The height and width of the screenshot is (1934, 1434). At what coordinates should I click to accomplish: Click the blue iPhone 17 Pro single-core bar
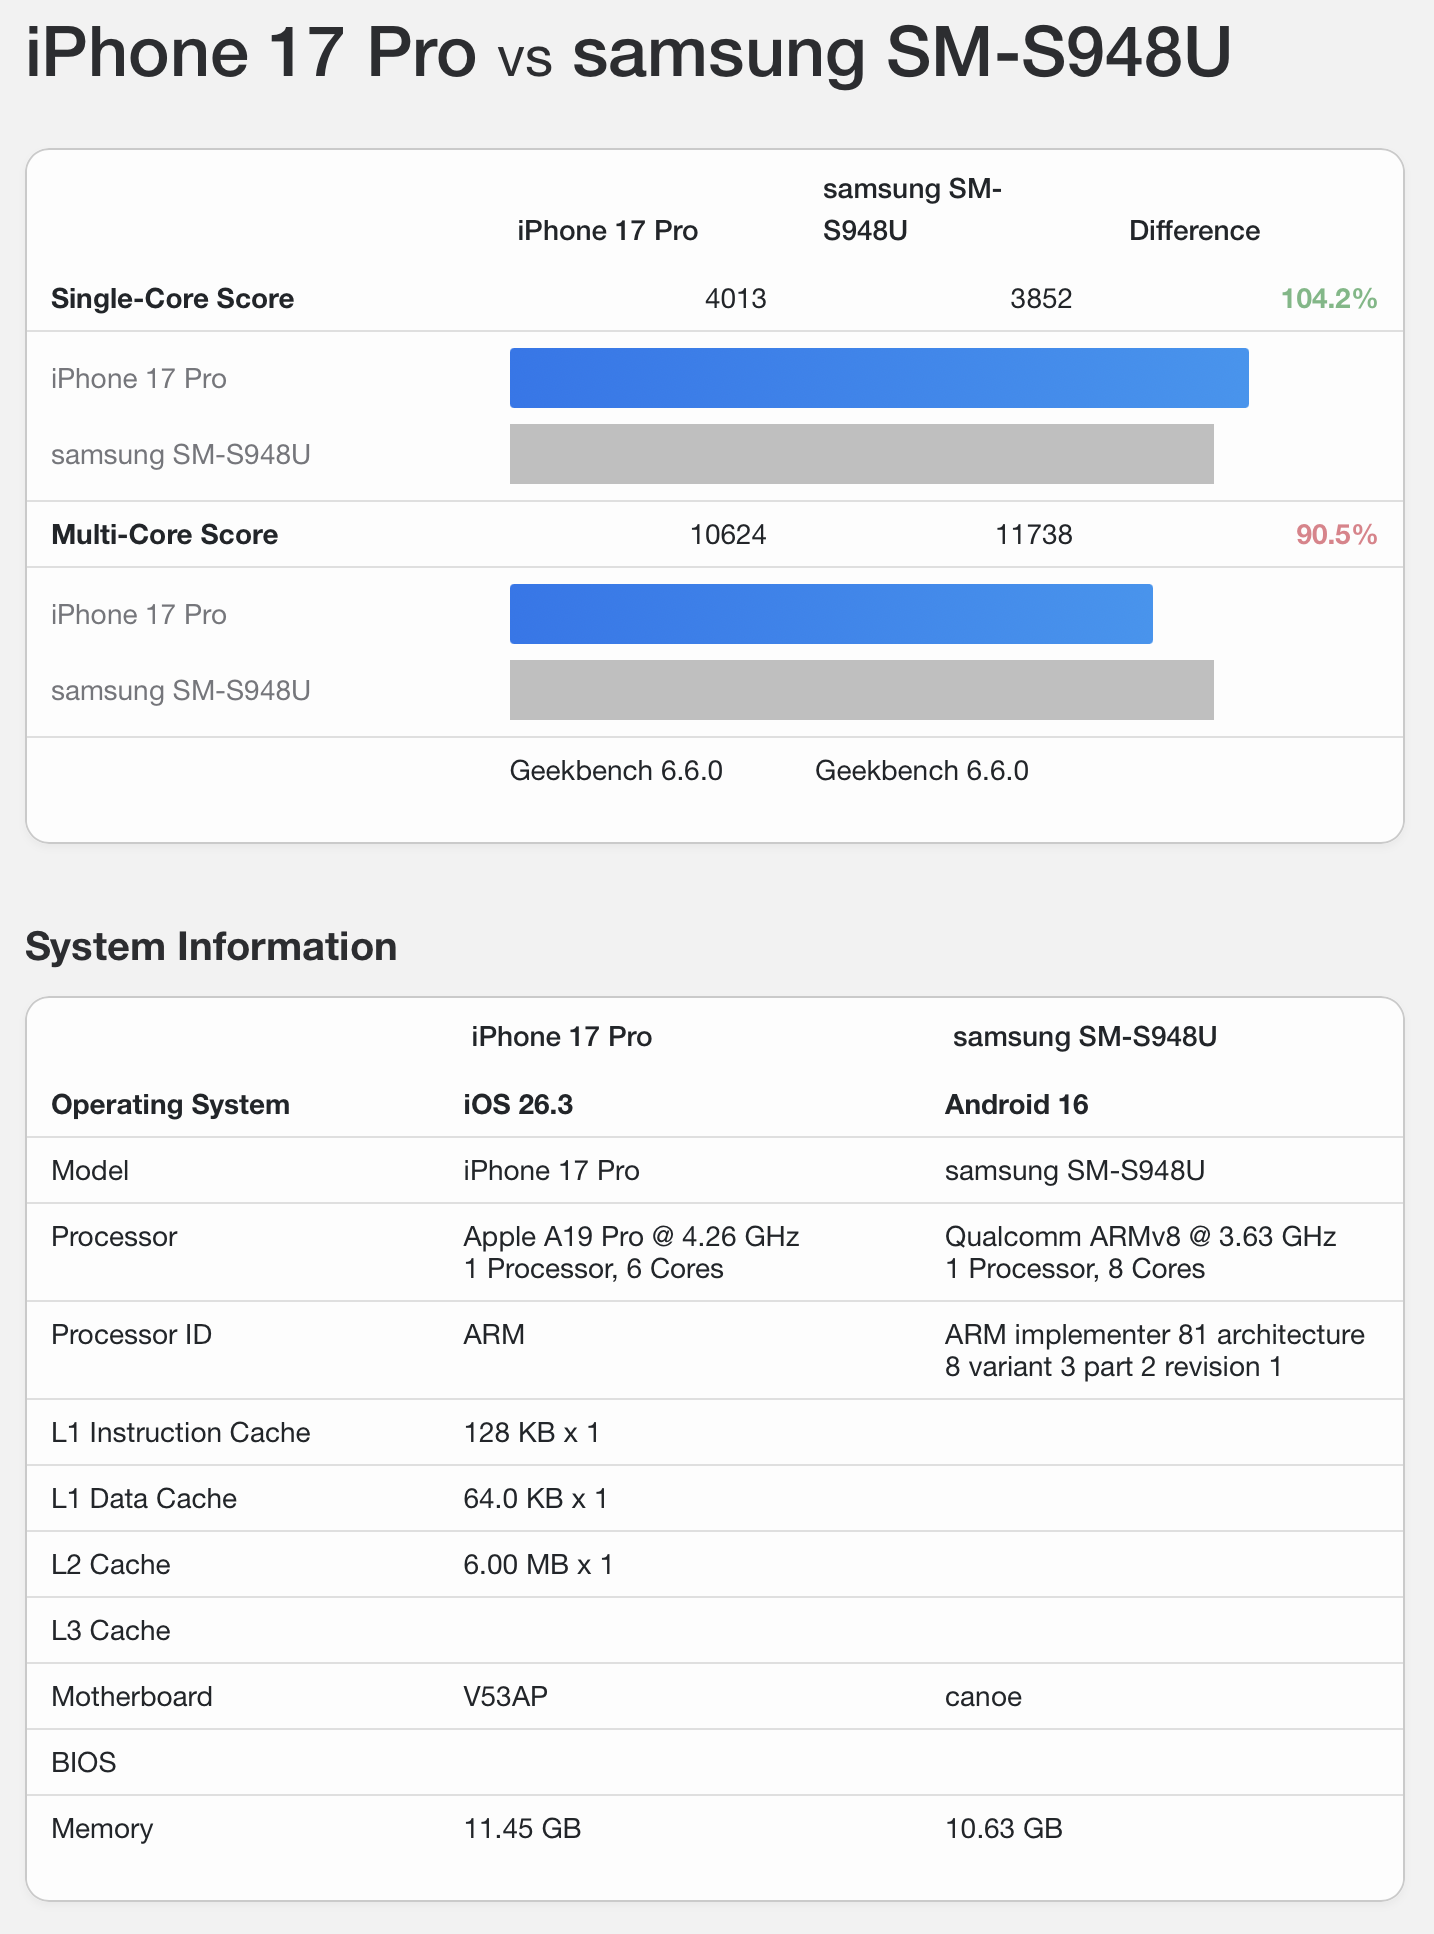(x=879, y=378)
